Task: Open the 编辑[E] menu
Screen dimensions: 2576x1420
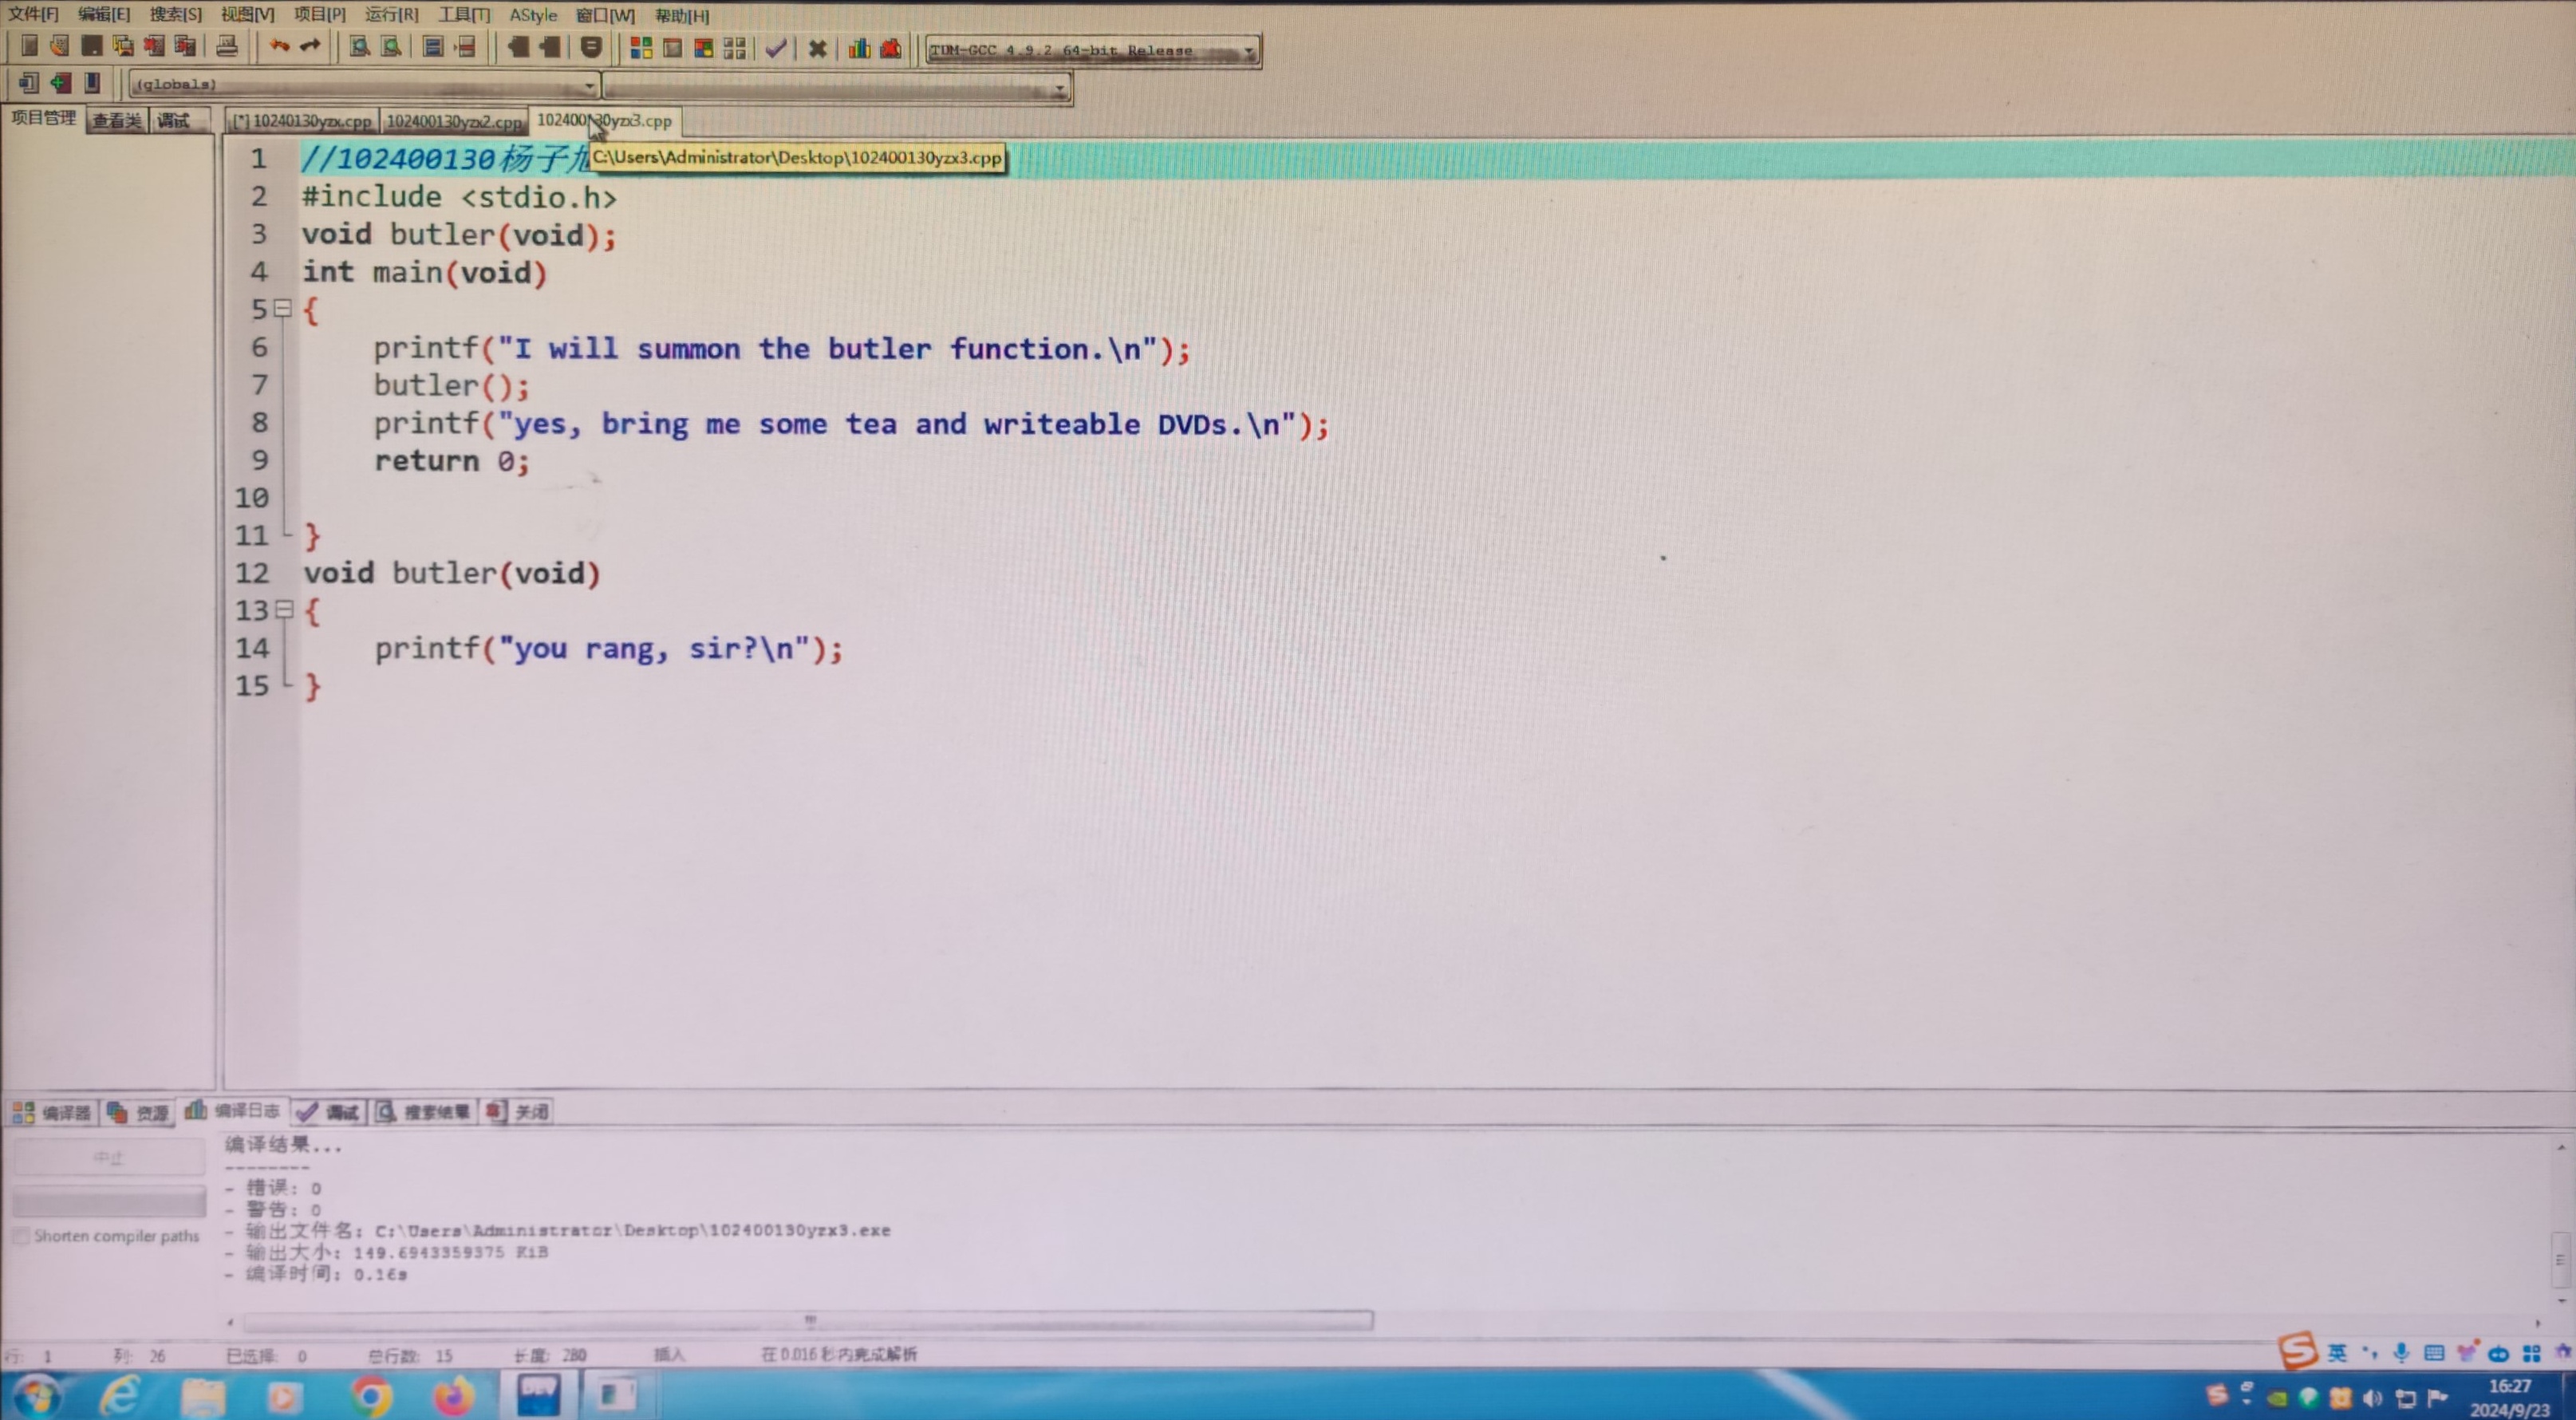Action: pyautogui.click(x=104, y=14)
